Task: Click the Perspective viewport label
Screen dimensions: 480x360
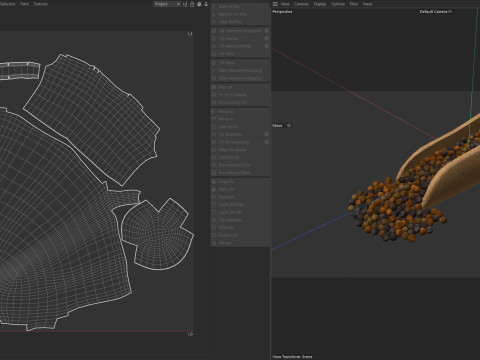Action: [x=282, y=12]
